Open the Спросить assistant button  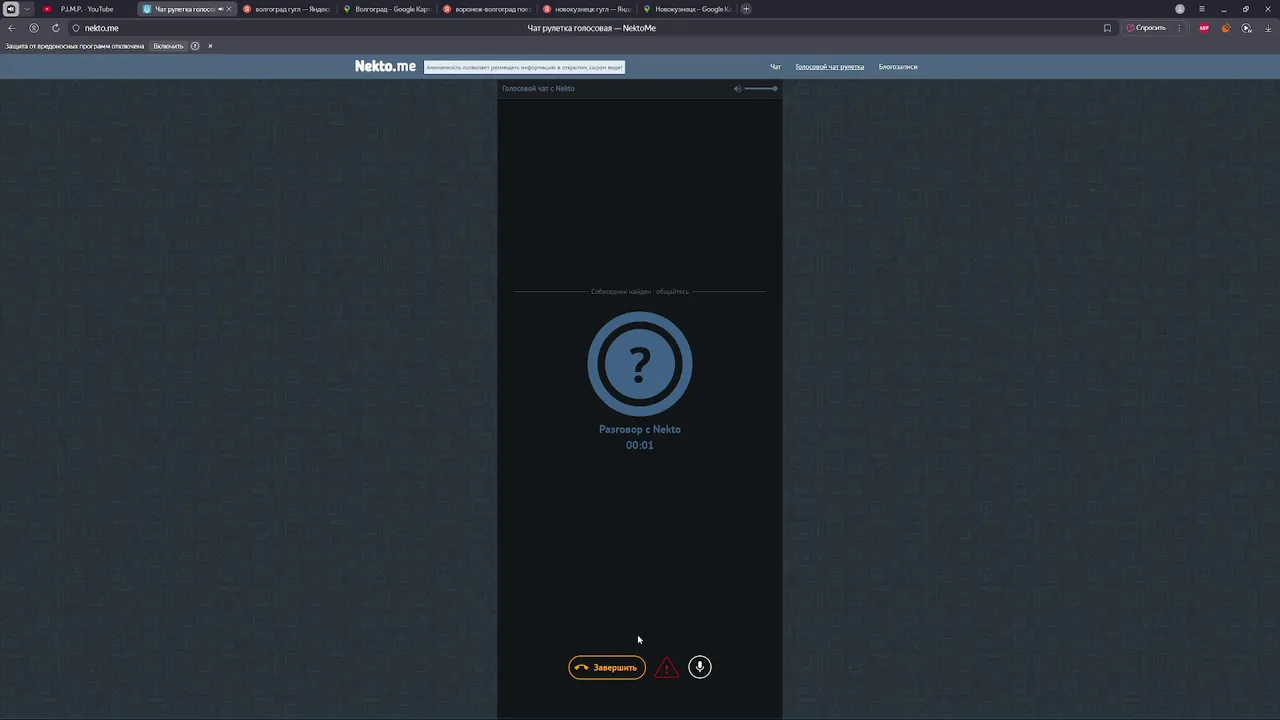click(1146, 28)
